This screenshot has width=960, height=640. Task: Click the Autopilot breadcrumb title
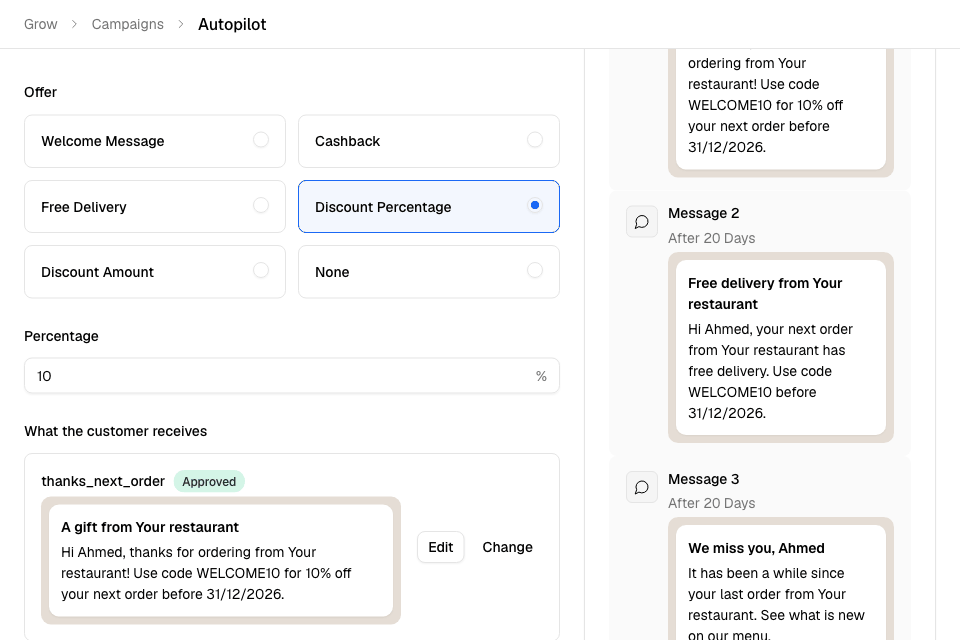point(232,24)
